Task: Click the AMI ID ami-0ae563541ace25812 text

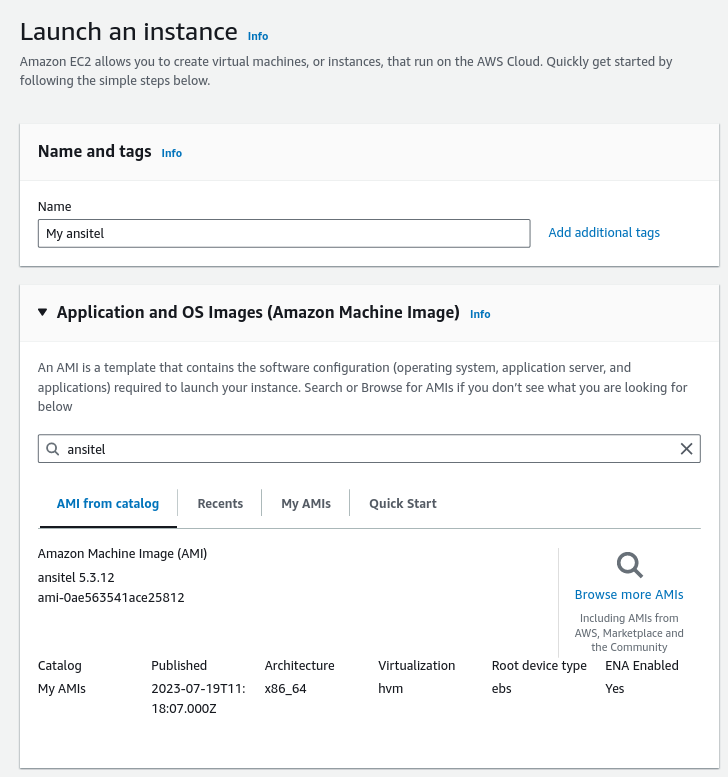Action: [x=111, y=597]
